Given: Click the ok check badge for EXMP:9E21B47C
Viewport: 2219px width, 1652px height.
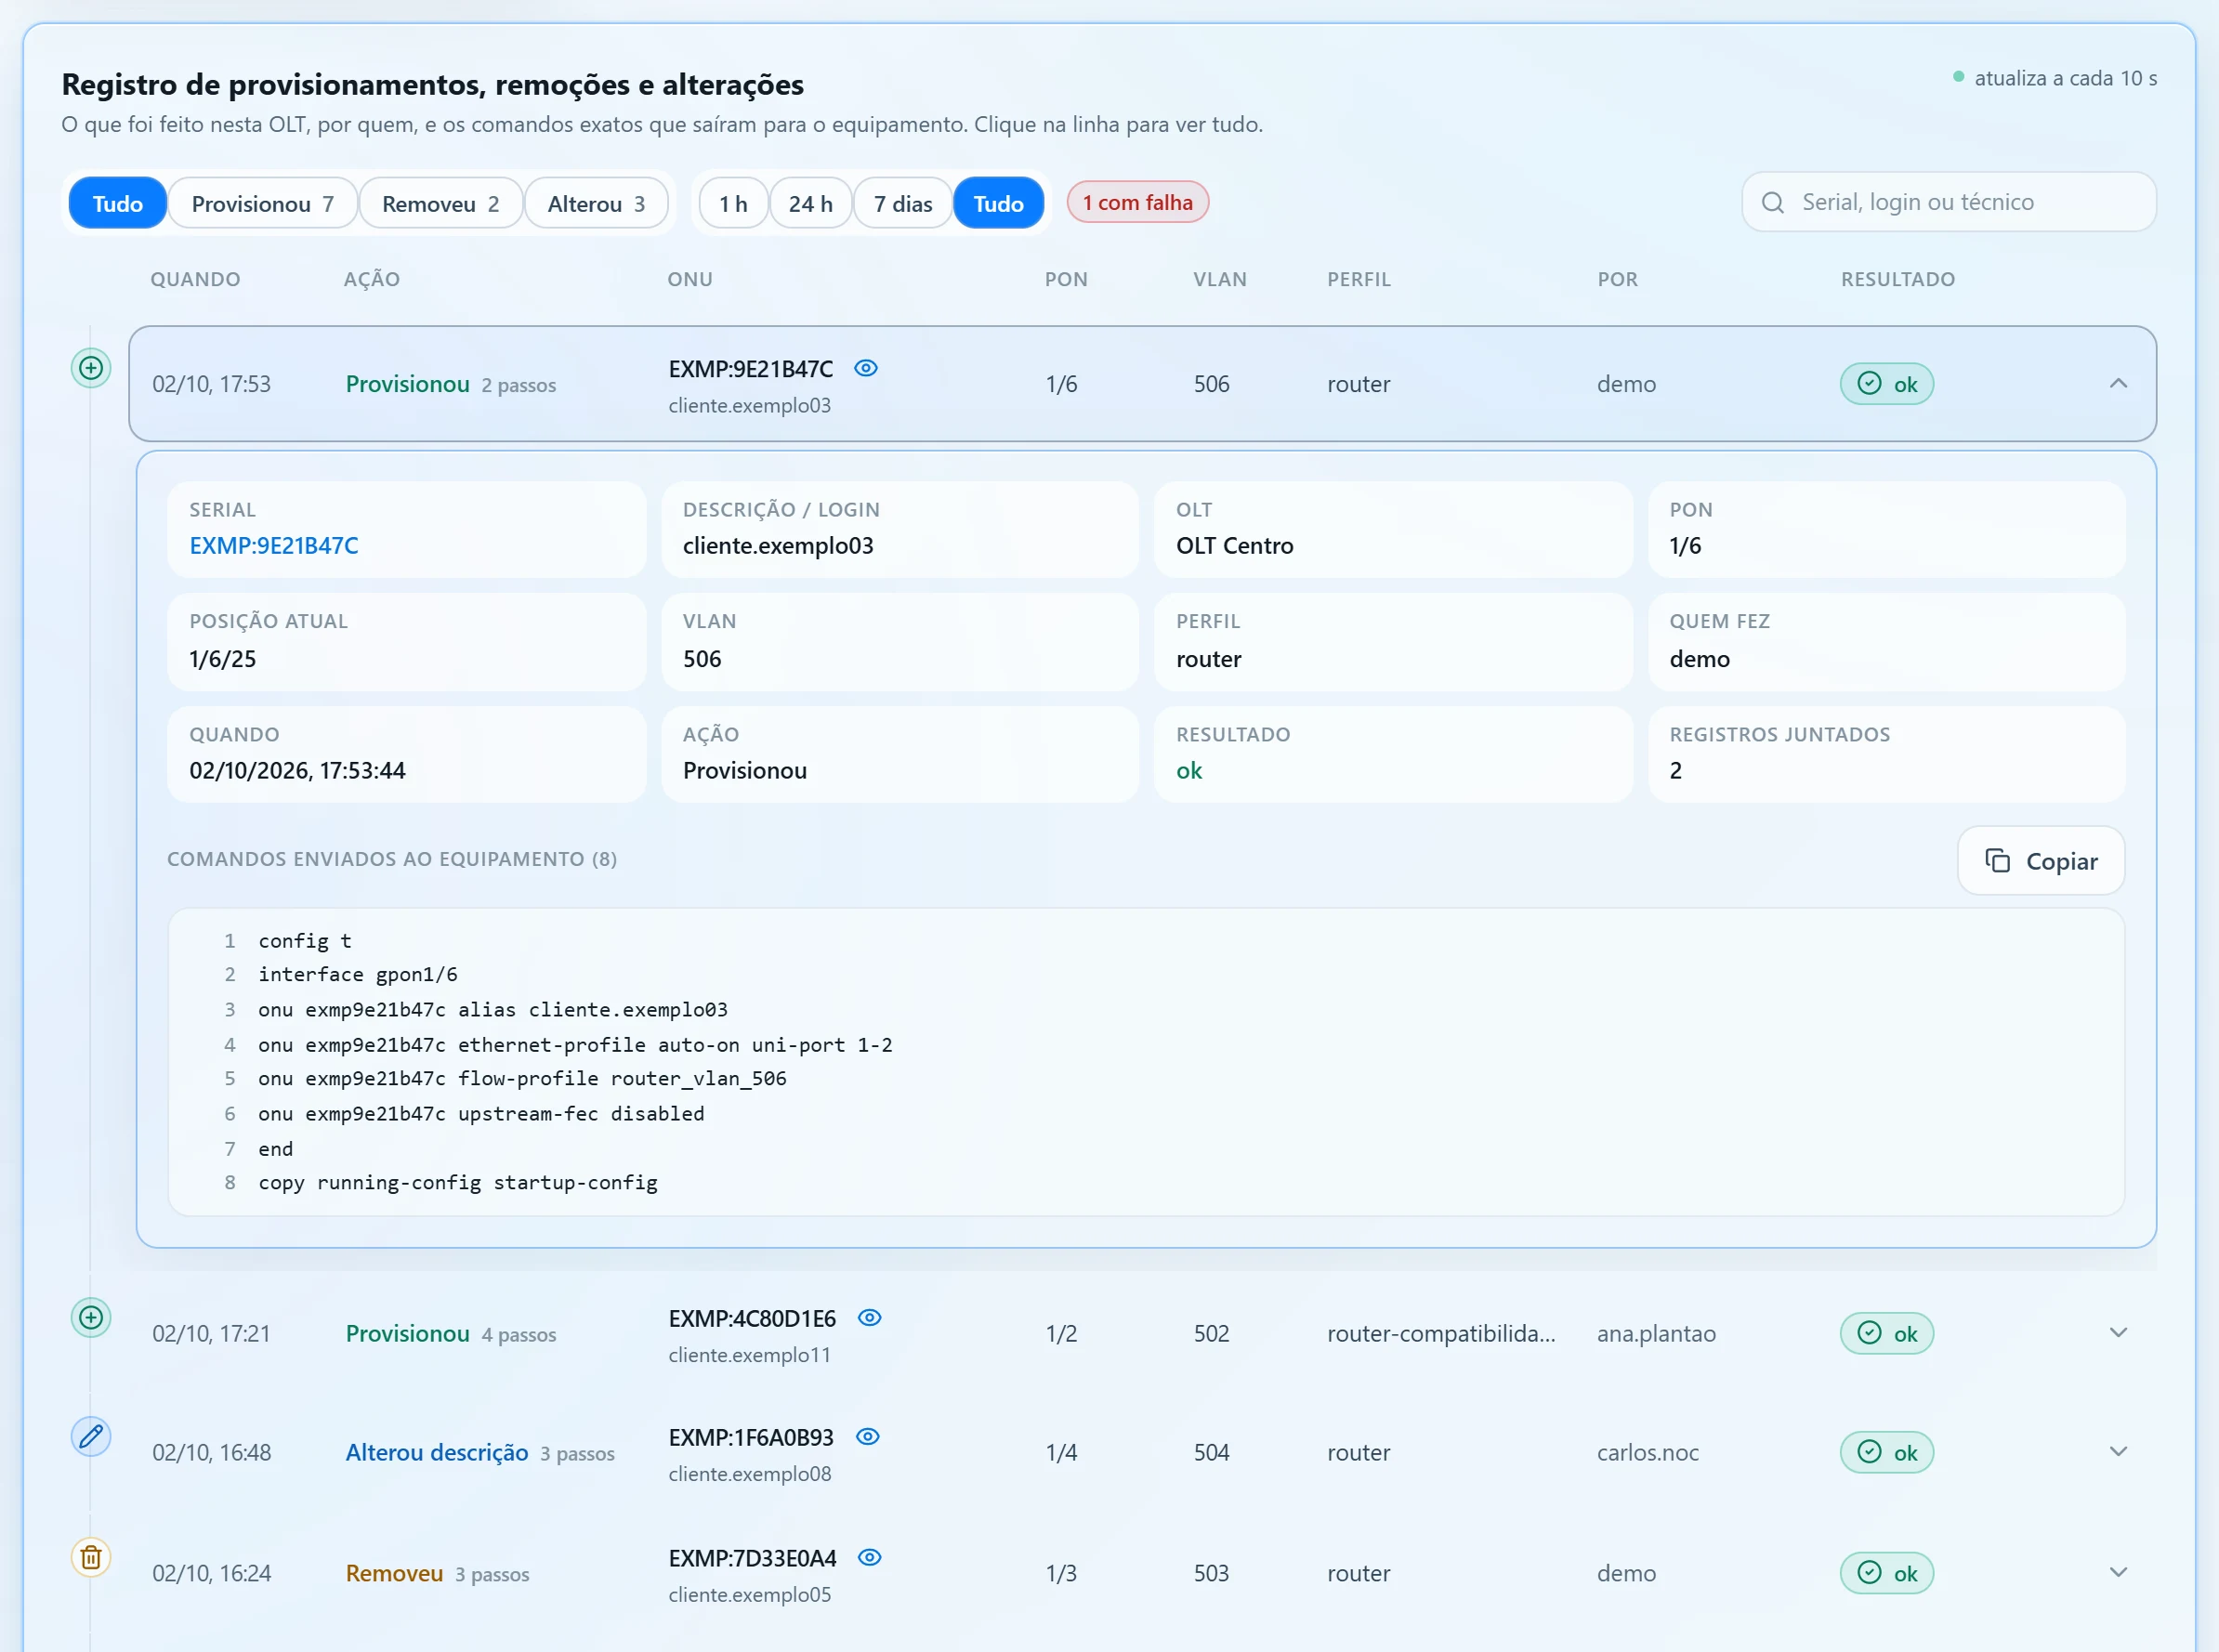Looking at the screenshot, I should 1886,384.
